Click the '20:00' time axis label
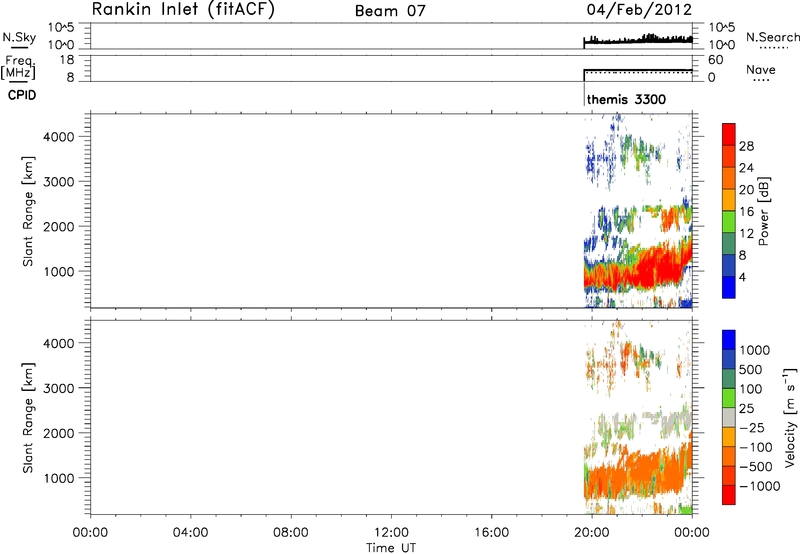This screenshot has height=554, width=800. [592, 533]
